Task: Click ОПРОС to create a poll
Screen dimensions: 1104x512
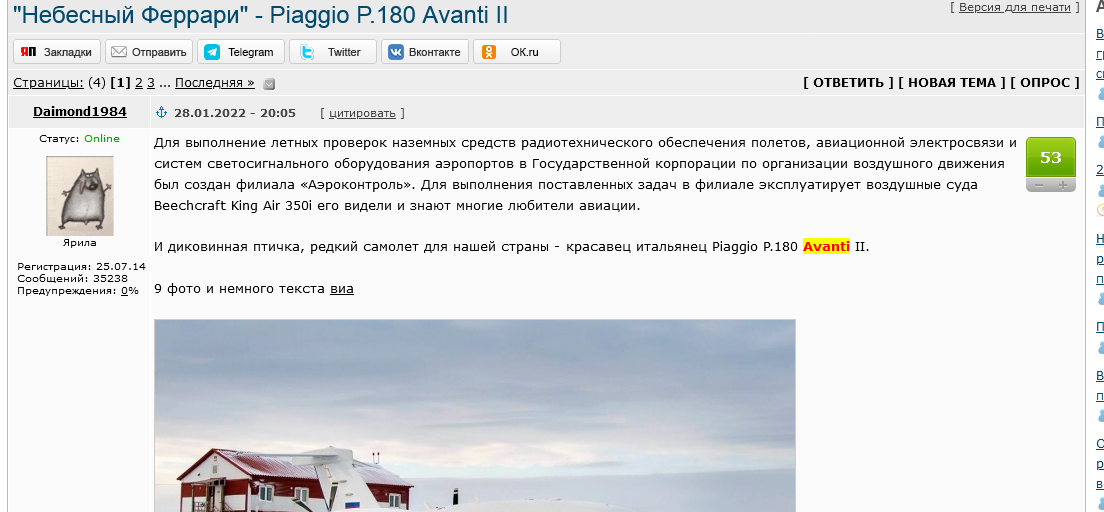Action: [1045, 82]
